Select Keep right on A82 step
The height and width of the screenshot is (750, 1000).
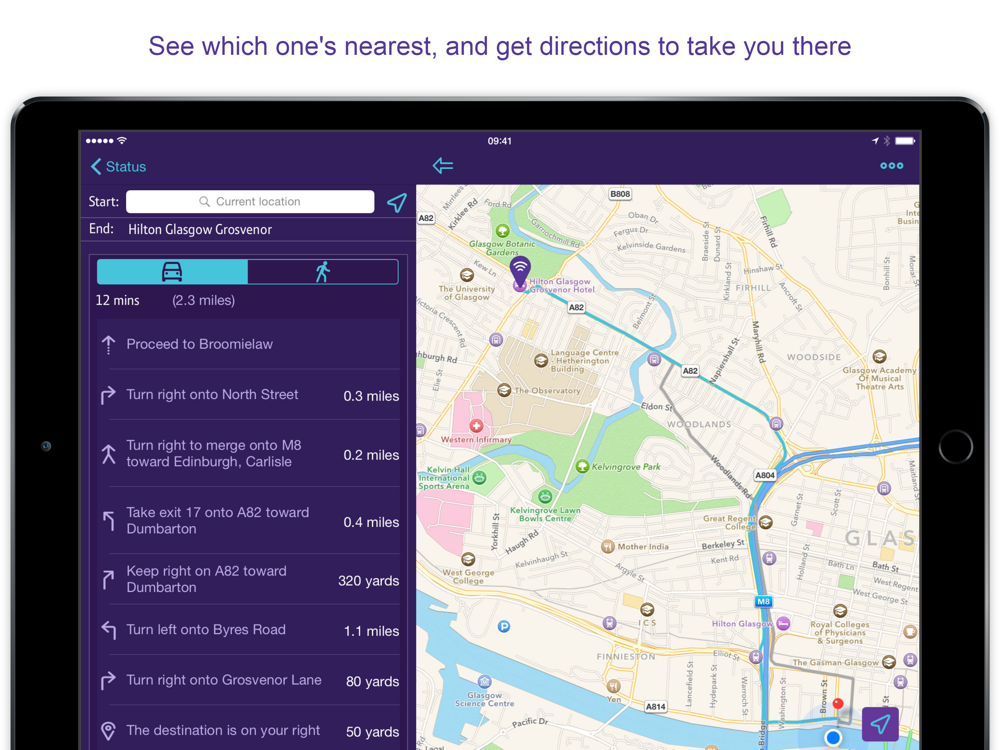tap(249, 579)
